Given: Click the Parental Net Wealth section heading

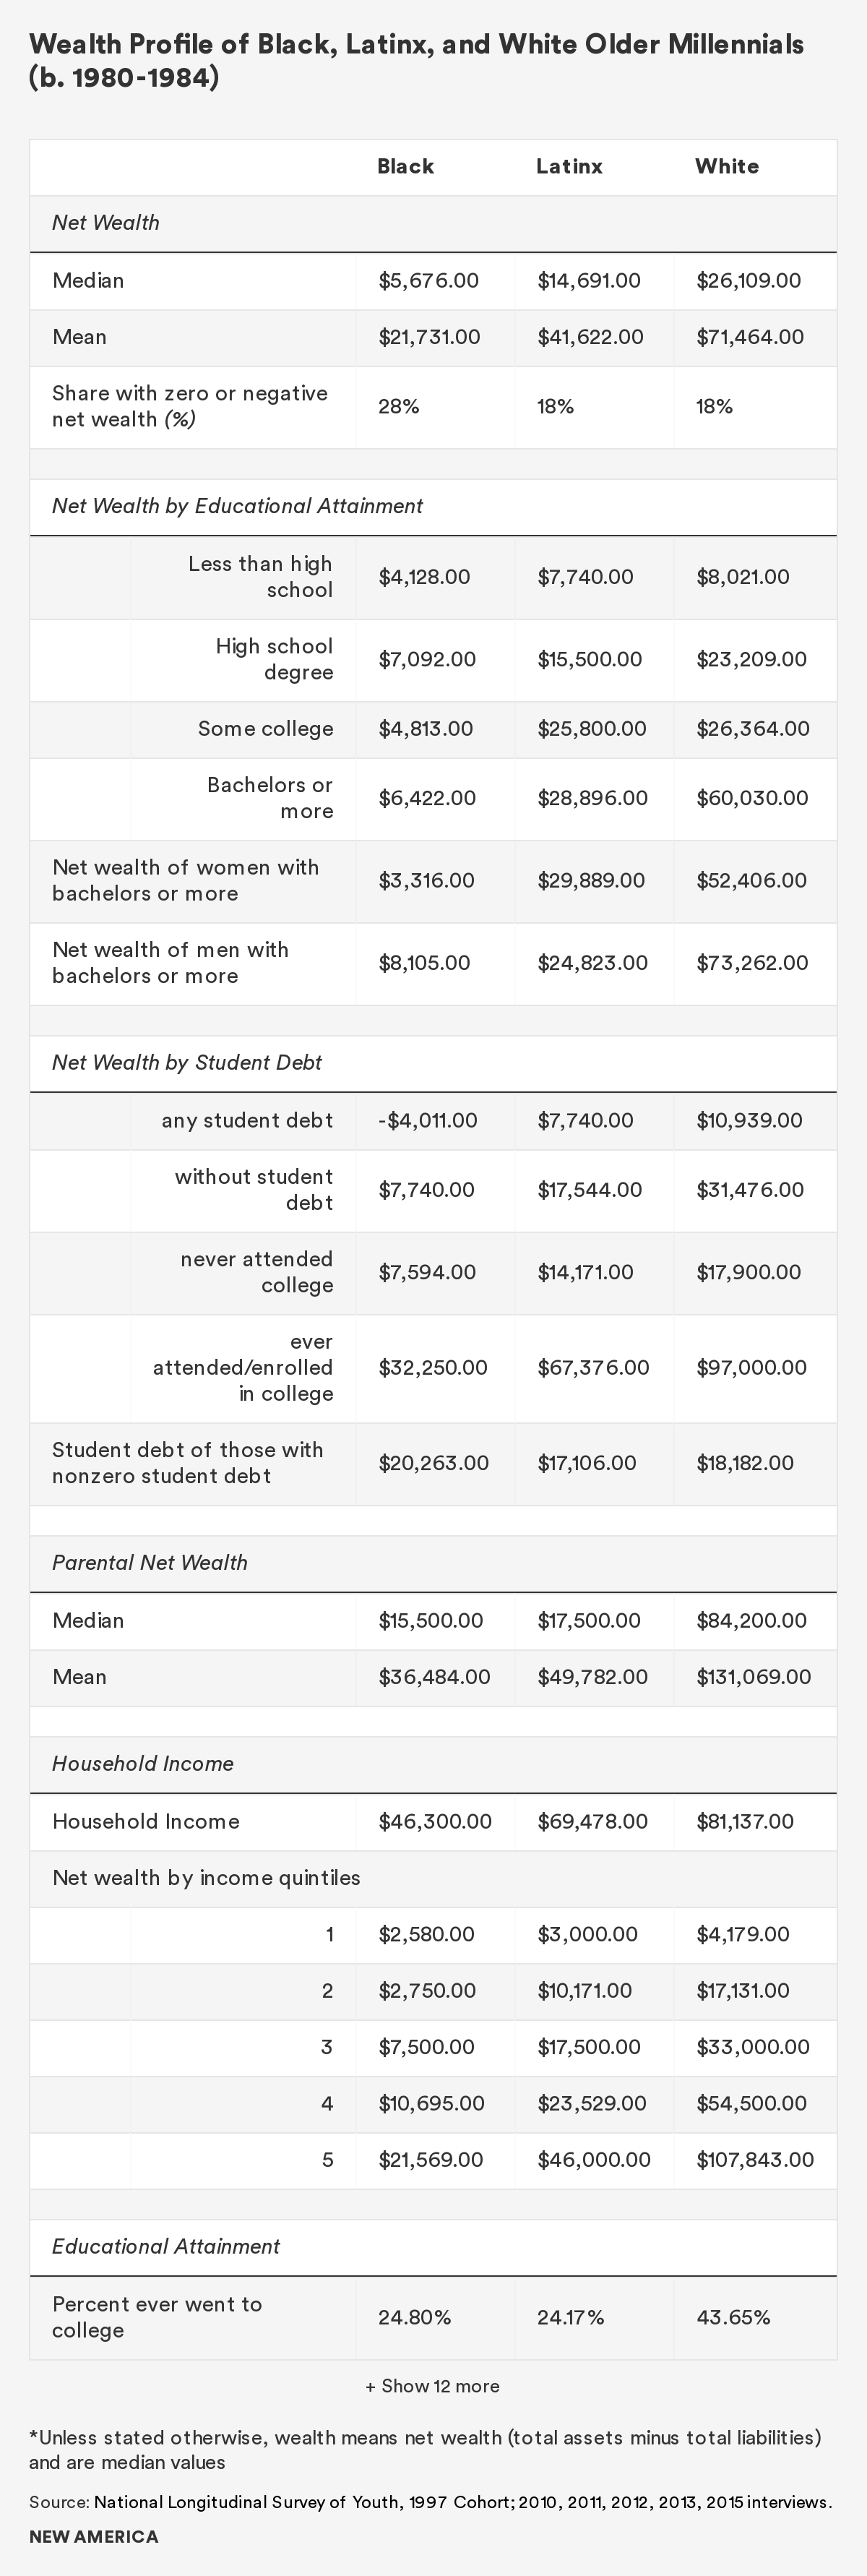Looking at the screenshot, I should click(x=150, y=1563).
